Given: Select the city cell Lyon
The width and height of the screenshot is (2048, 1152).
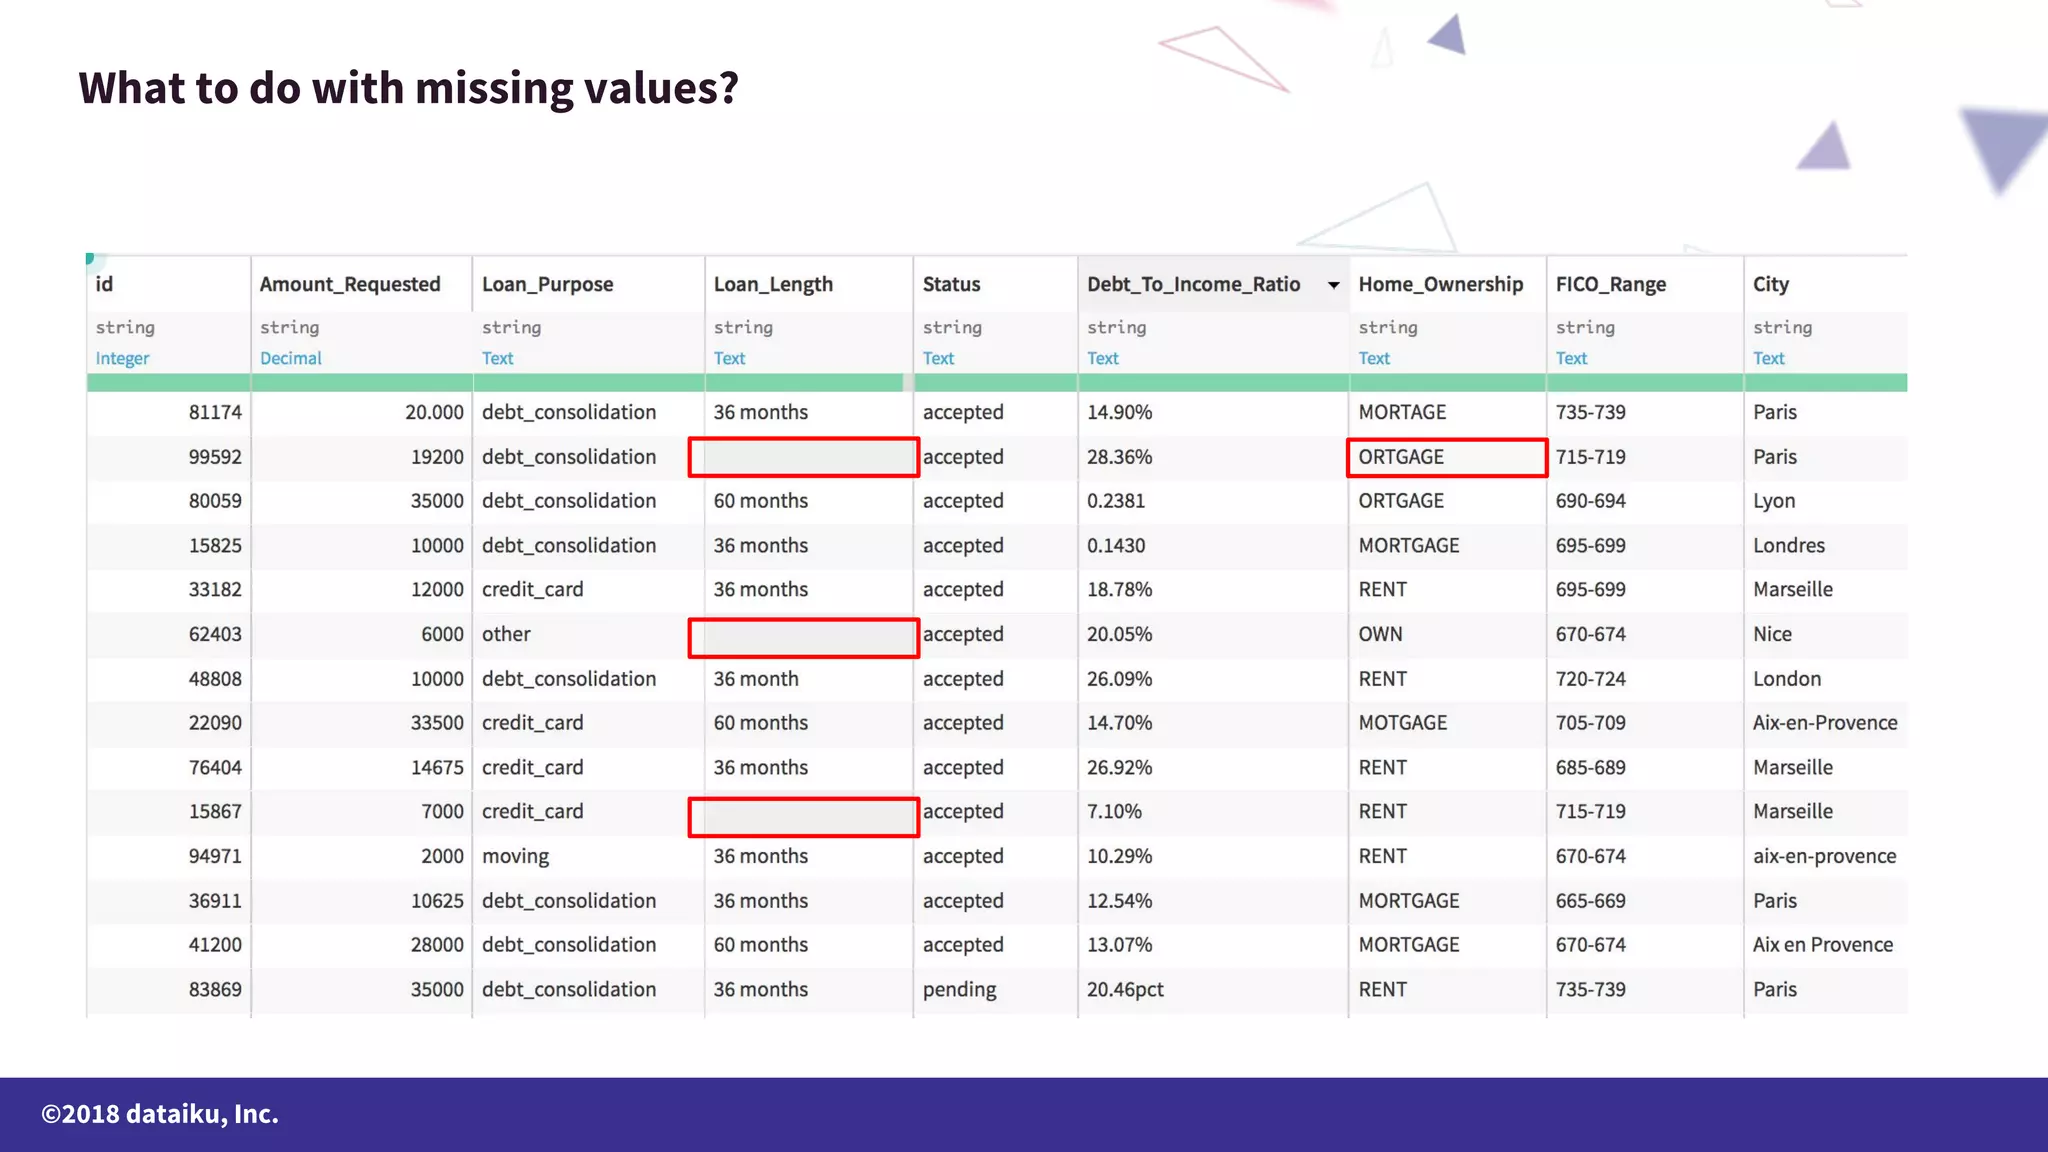Looking at the screenshot, I should coord(1773,501).
